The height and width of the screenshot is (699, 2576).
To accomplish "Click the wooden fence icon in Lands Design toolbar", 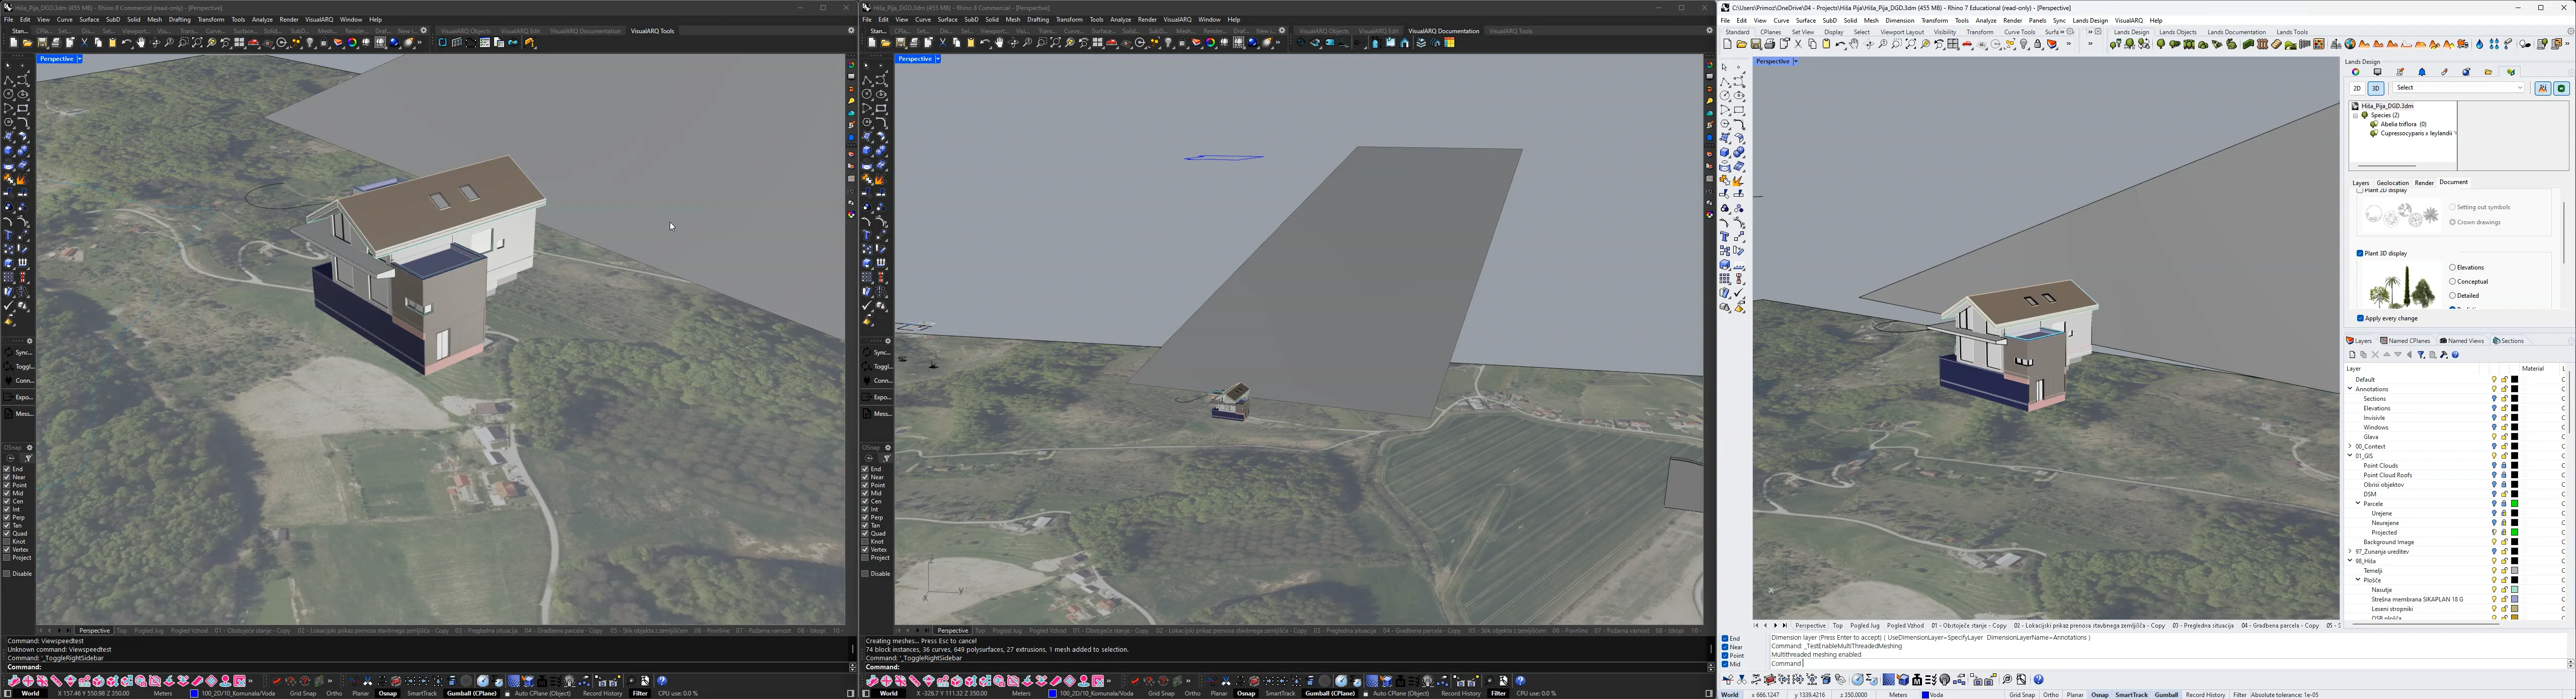I will point(2263,44).
